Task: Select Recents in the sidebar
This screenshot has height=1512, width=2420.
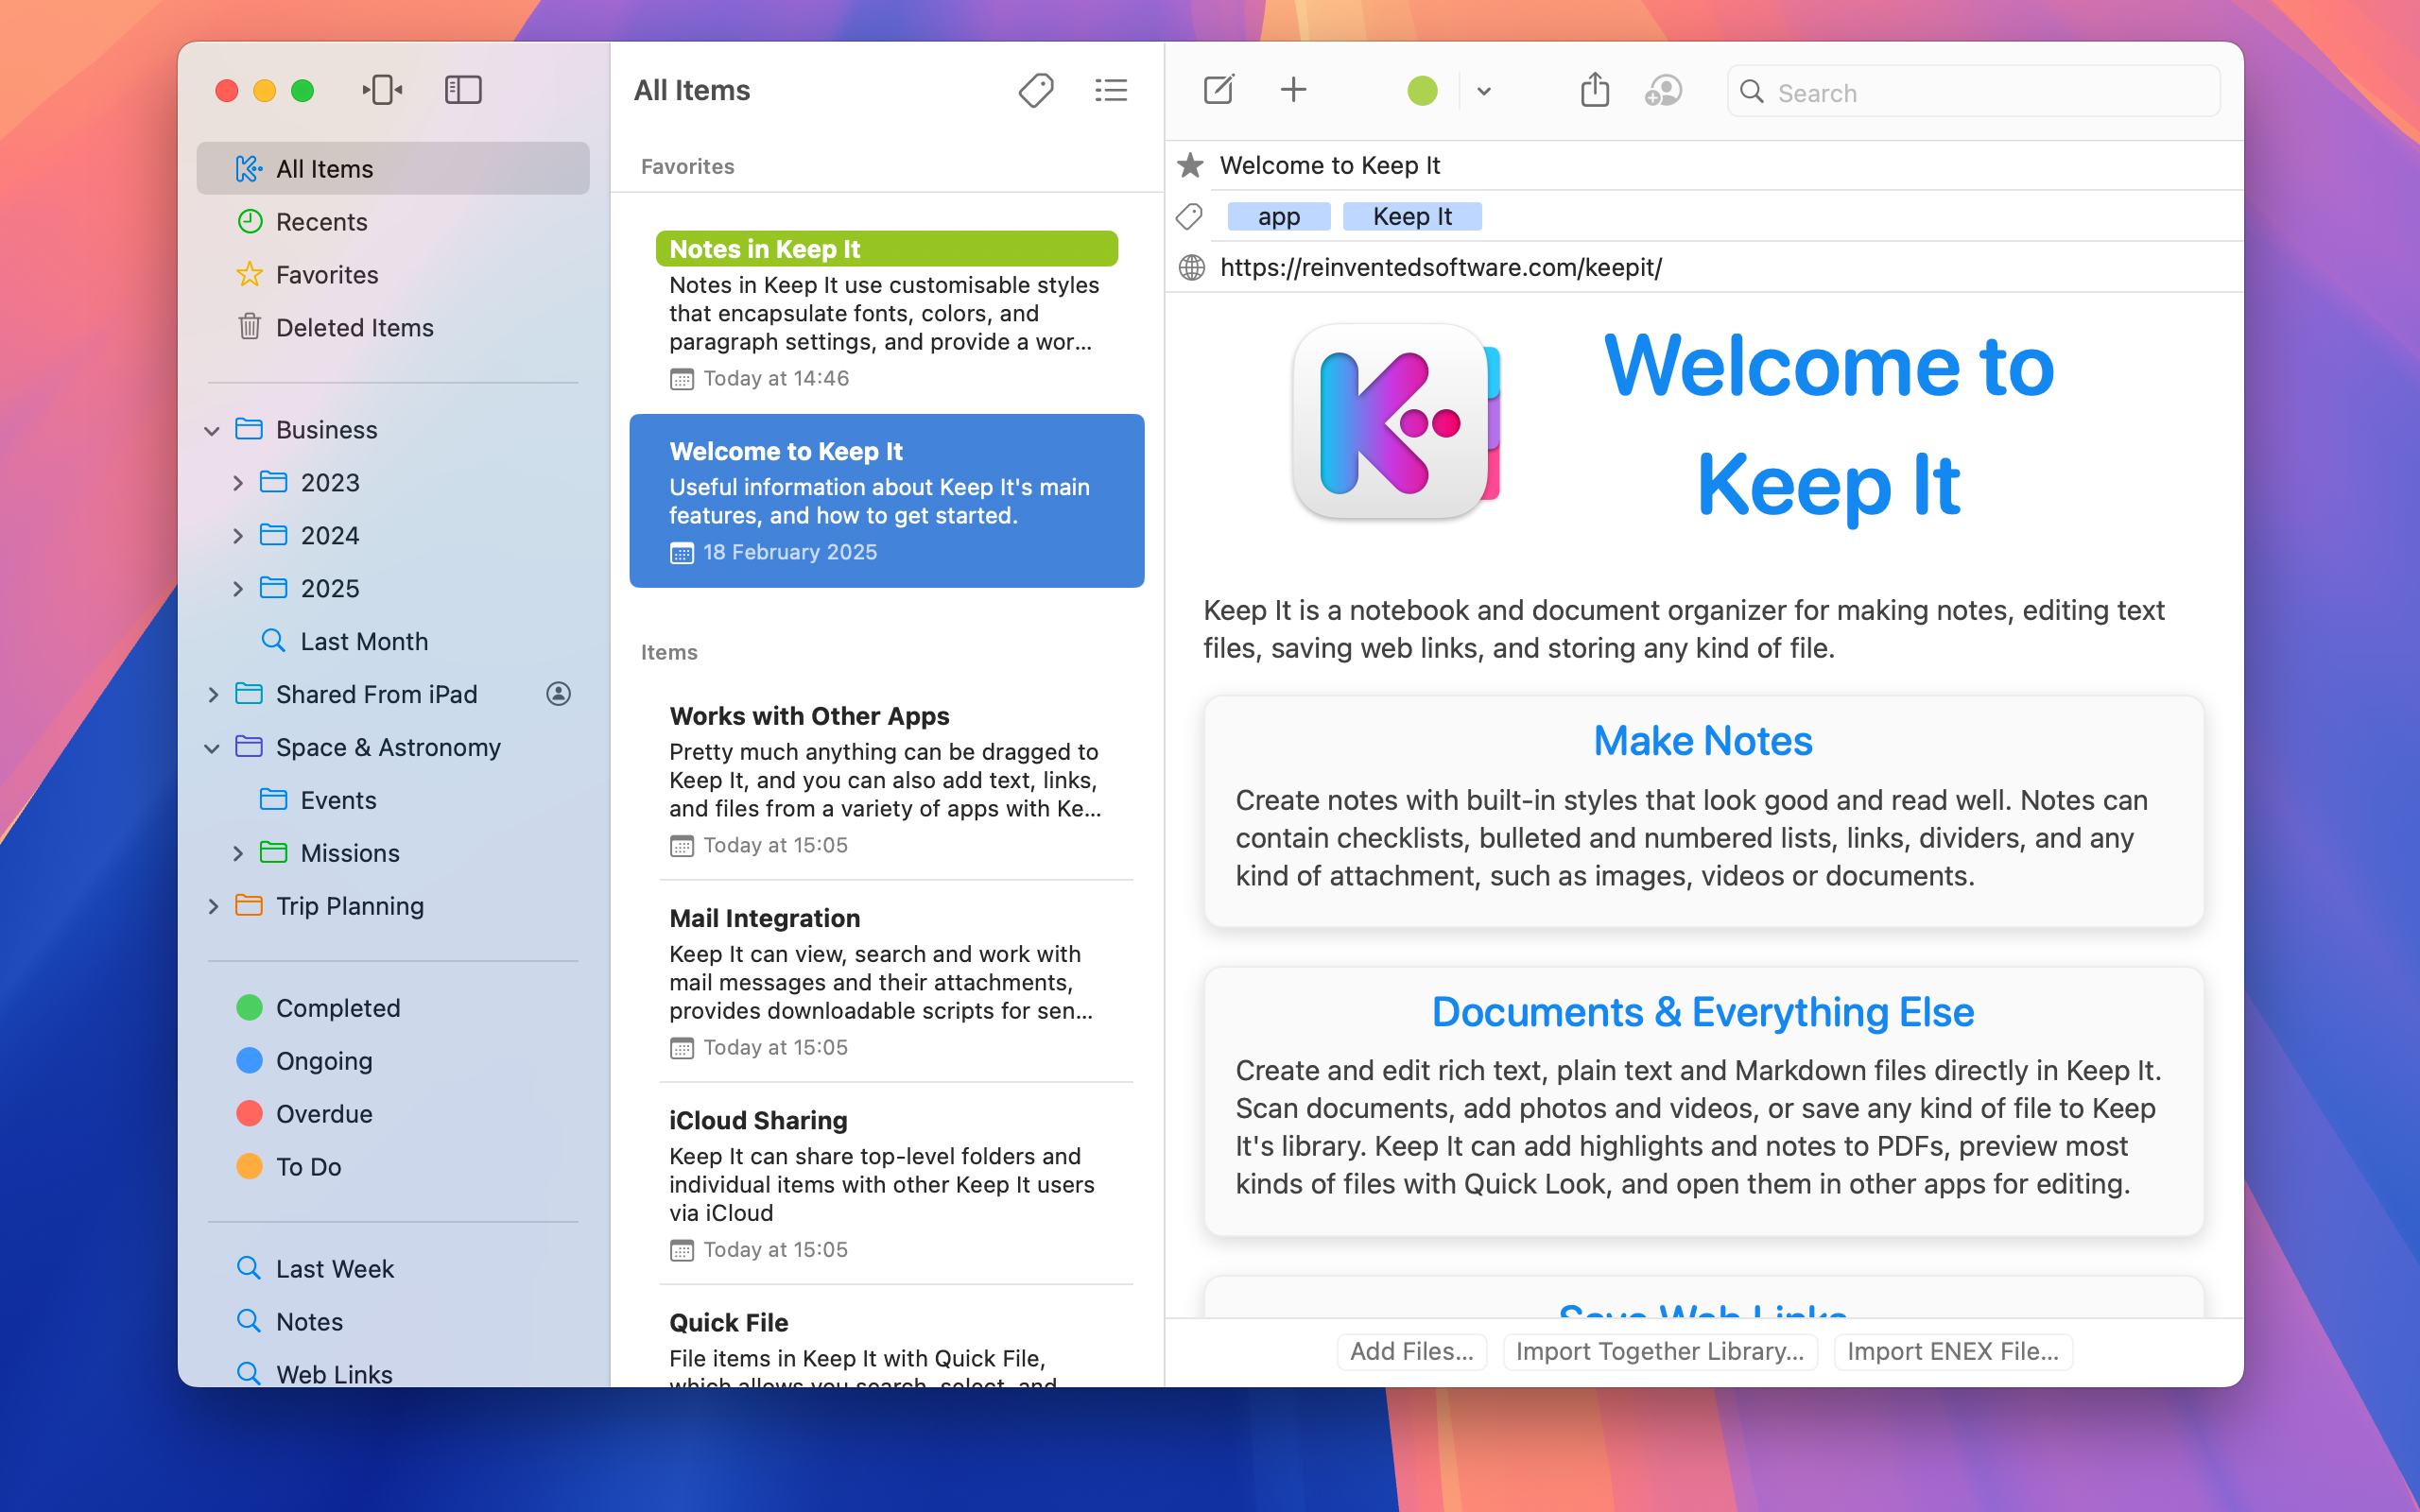Action: click(x=321, y=221)
